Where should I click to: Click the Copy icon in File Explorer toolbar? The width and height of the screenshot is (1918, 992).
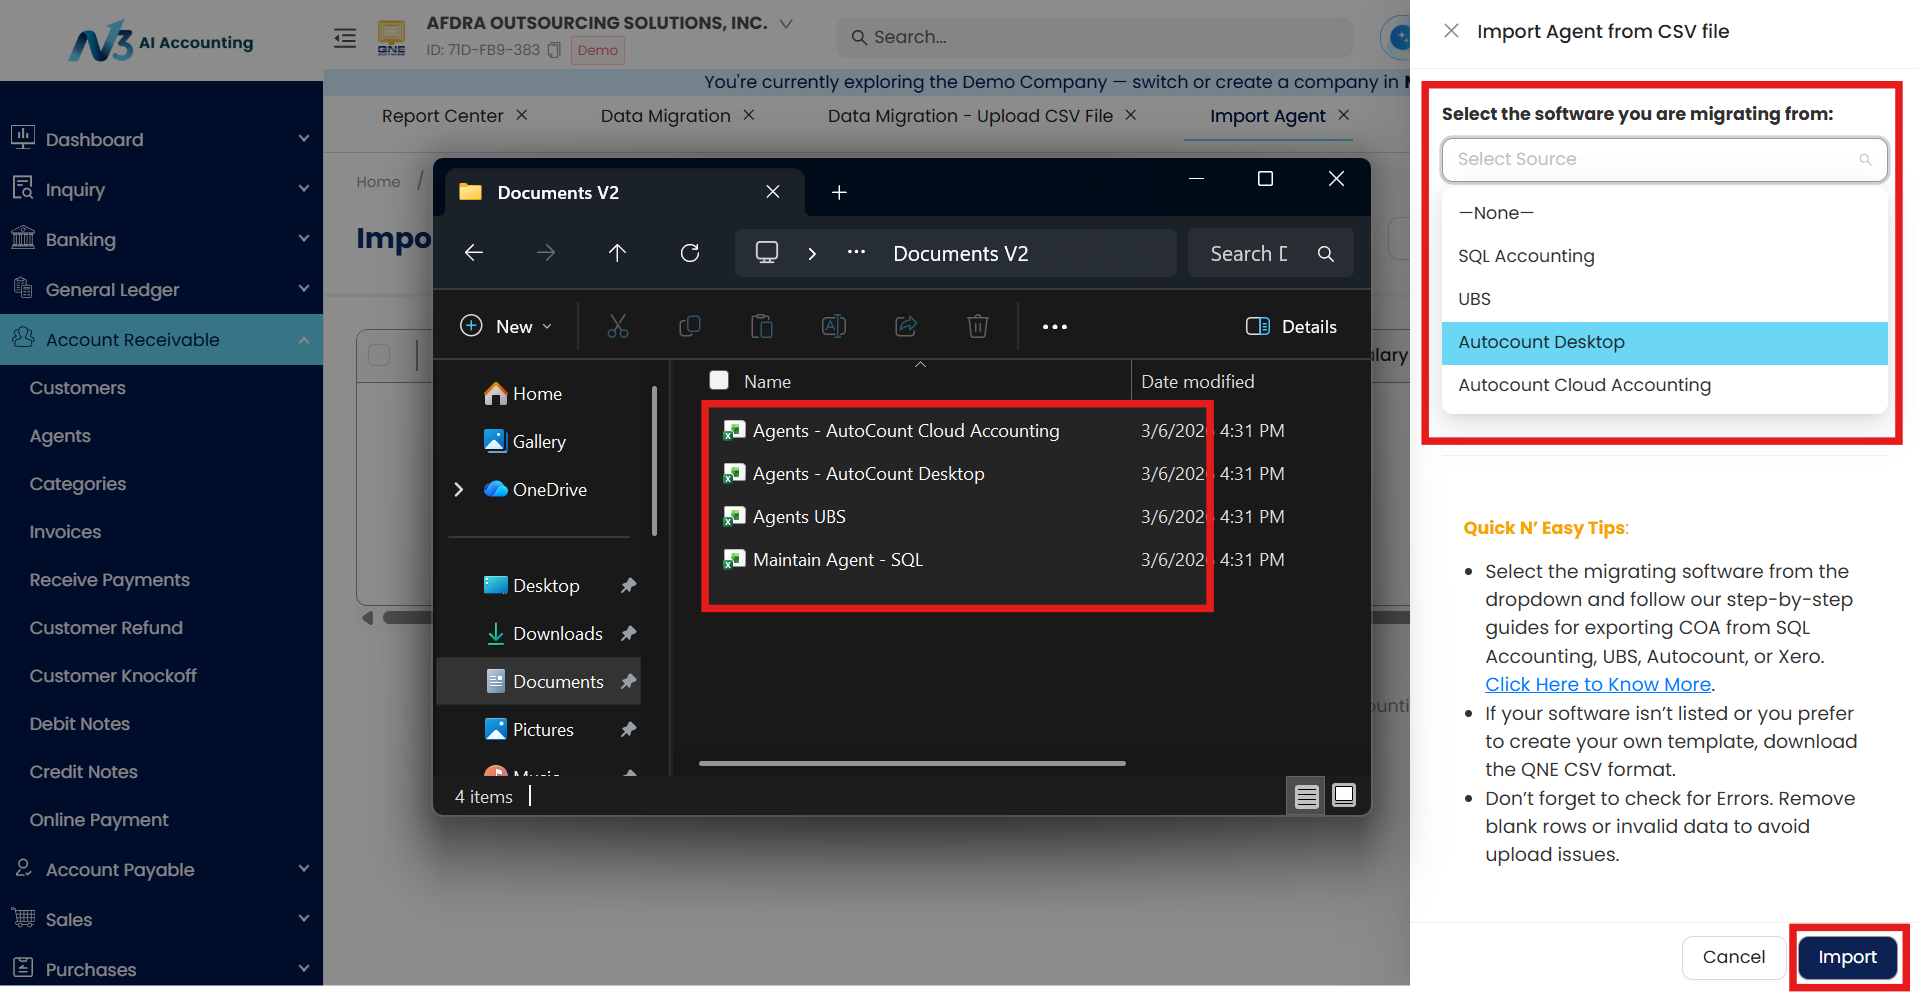click(x=690, y=326)
